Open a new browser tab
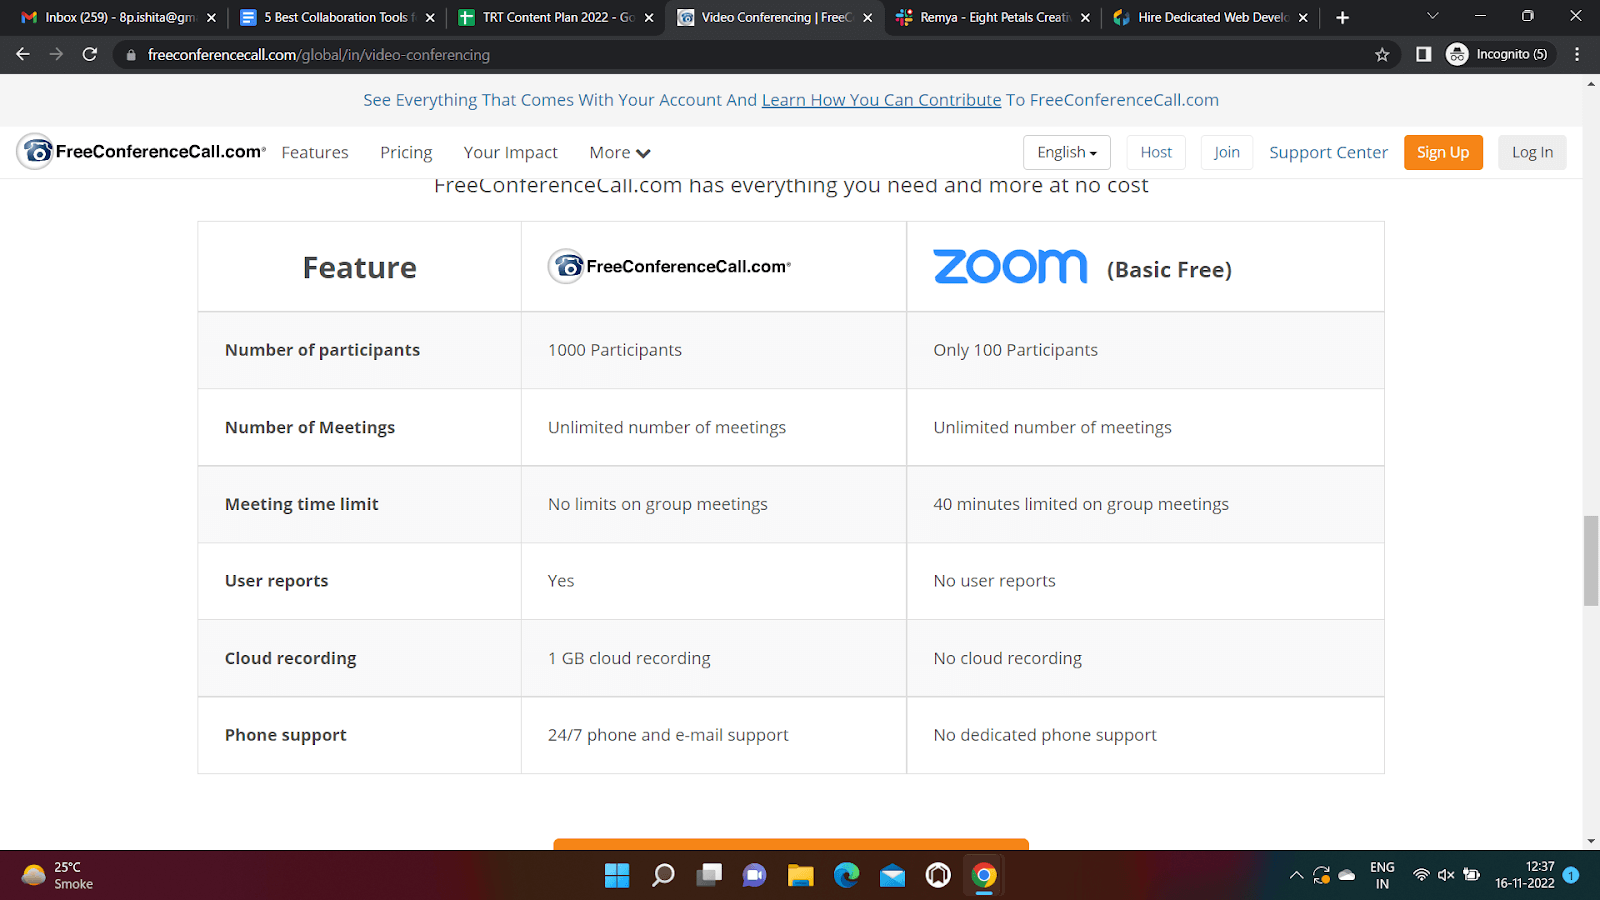 1342,17
